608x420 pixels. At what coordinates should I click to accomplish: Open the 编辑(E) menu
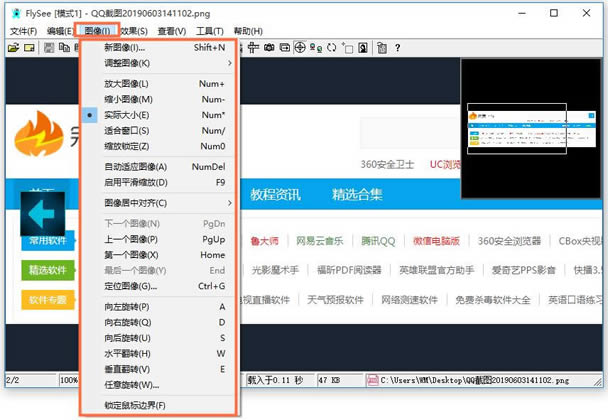[60, 31]
